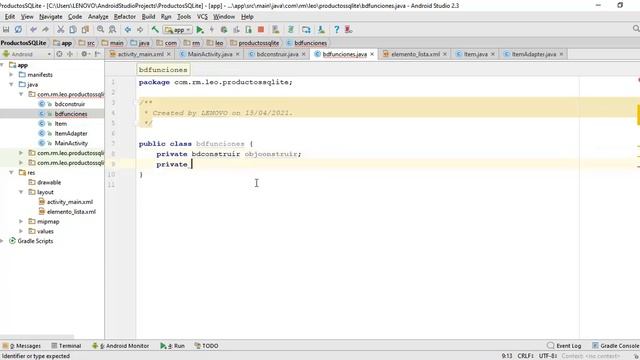This screenshot has height=360, width=640.
Task: Run the app with green play icon
Action: [x=200, y=29]
